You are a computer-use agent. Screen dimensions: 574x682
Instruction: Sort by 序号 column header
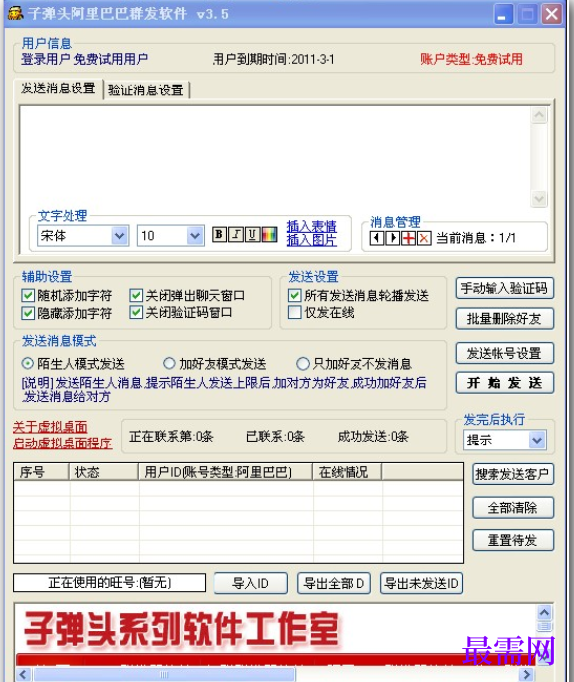click(x=41, y=472)
